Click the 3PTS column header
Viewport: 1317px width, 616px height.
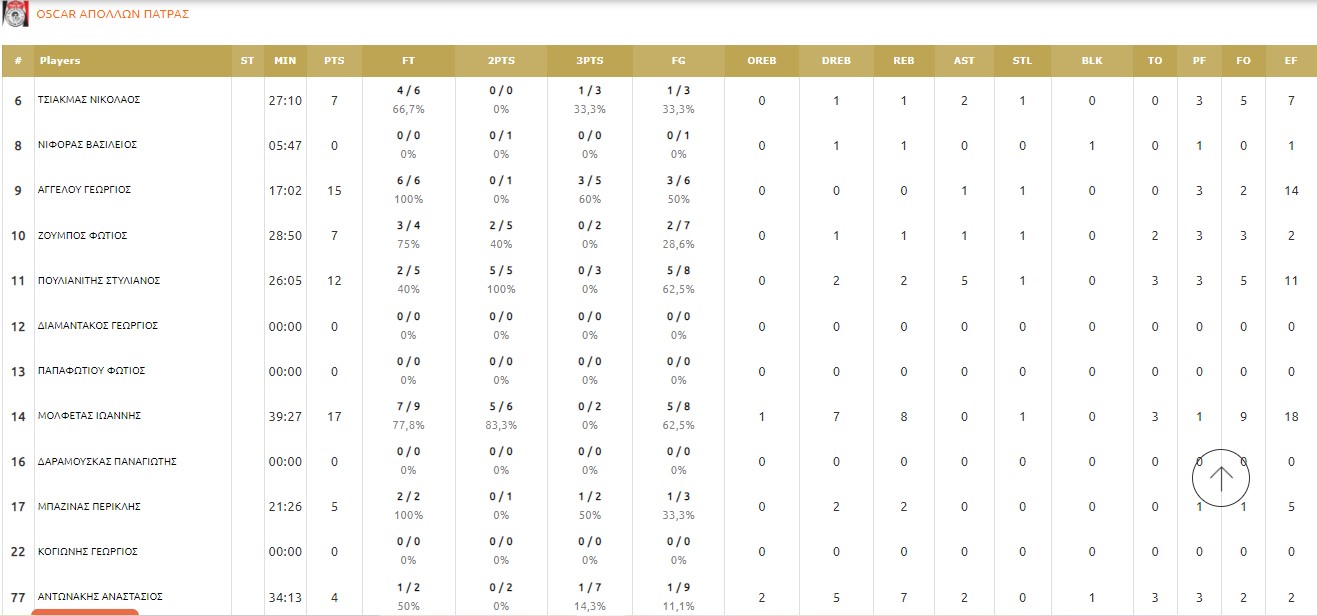point(590,61)
